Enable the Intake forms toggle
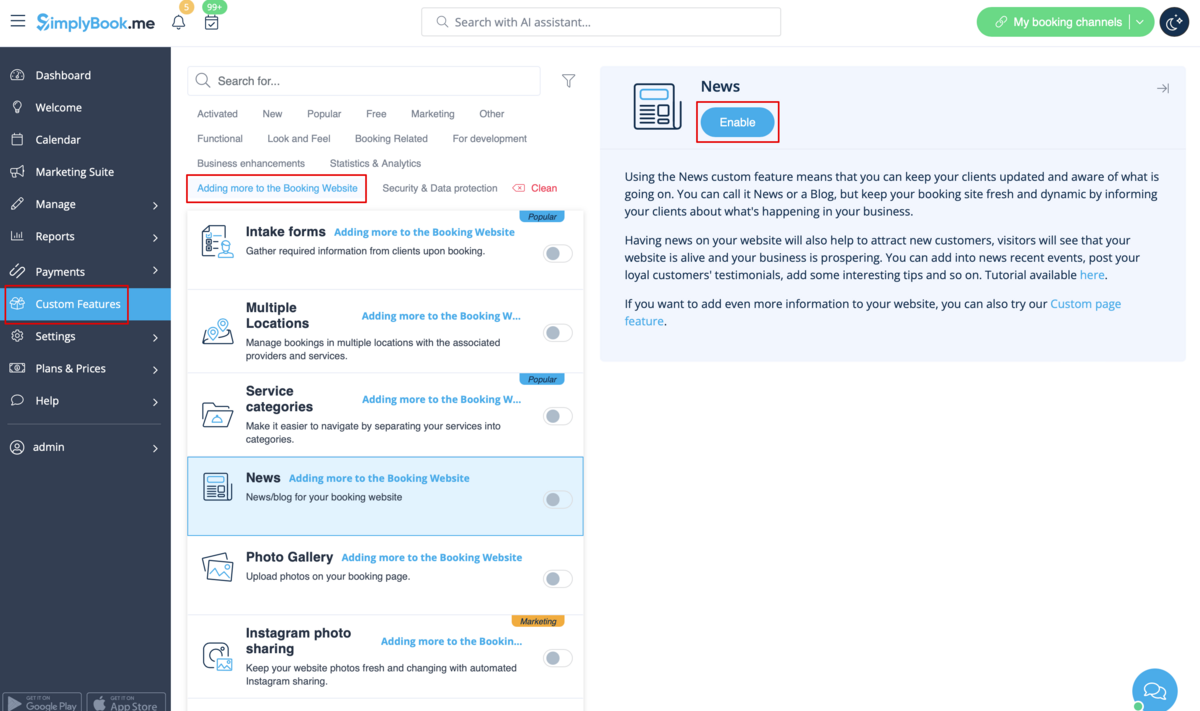 (x=557, y=254)
